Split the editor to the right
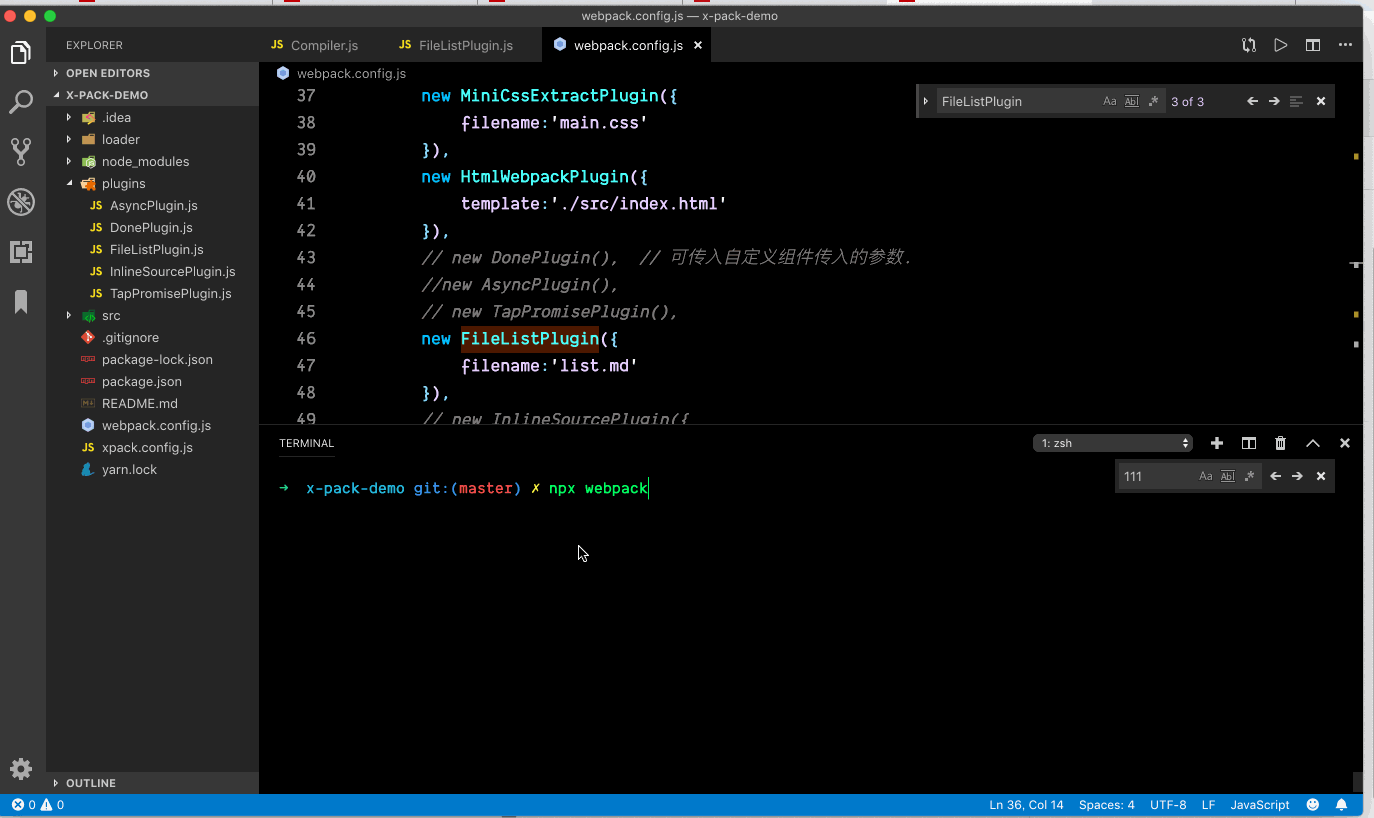Viewport: 1374px width, 818px height. pyautogui.click(x=1313, y=45)
